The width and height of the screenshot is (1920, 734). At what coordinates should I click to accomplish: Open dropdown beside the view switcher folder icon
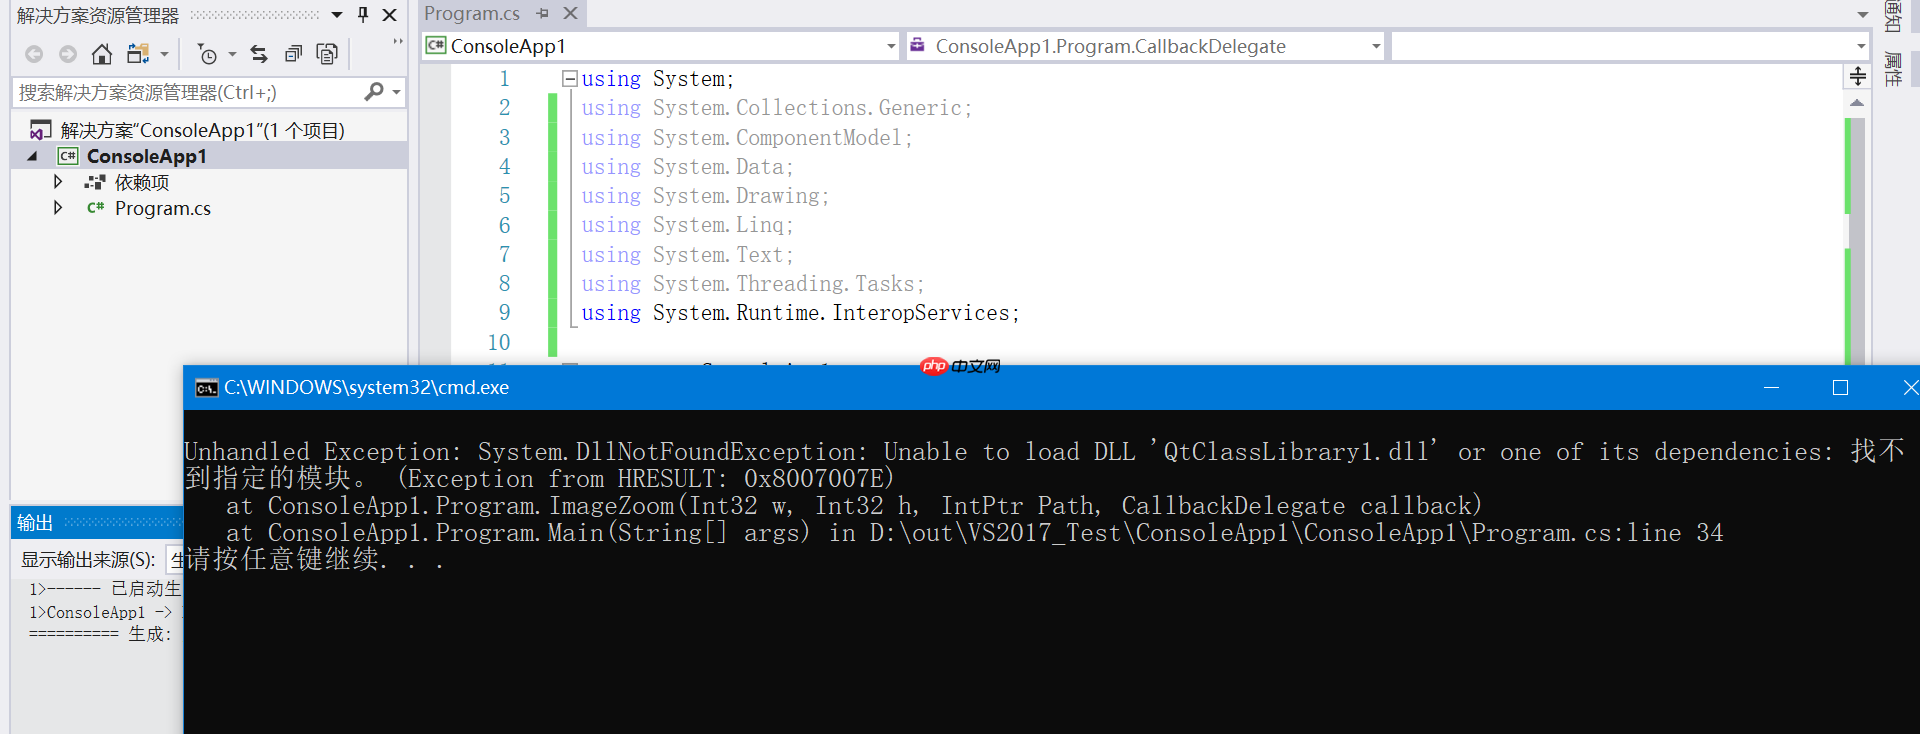pos(164,54)
